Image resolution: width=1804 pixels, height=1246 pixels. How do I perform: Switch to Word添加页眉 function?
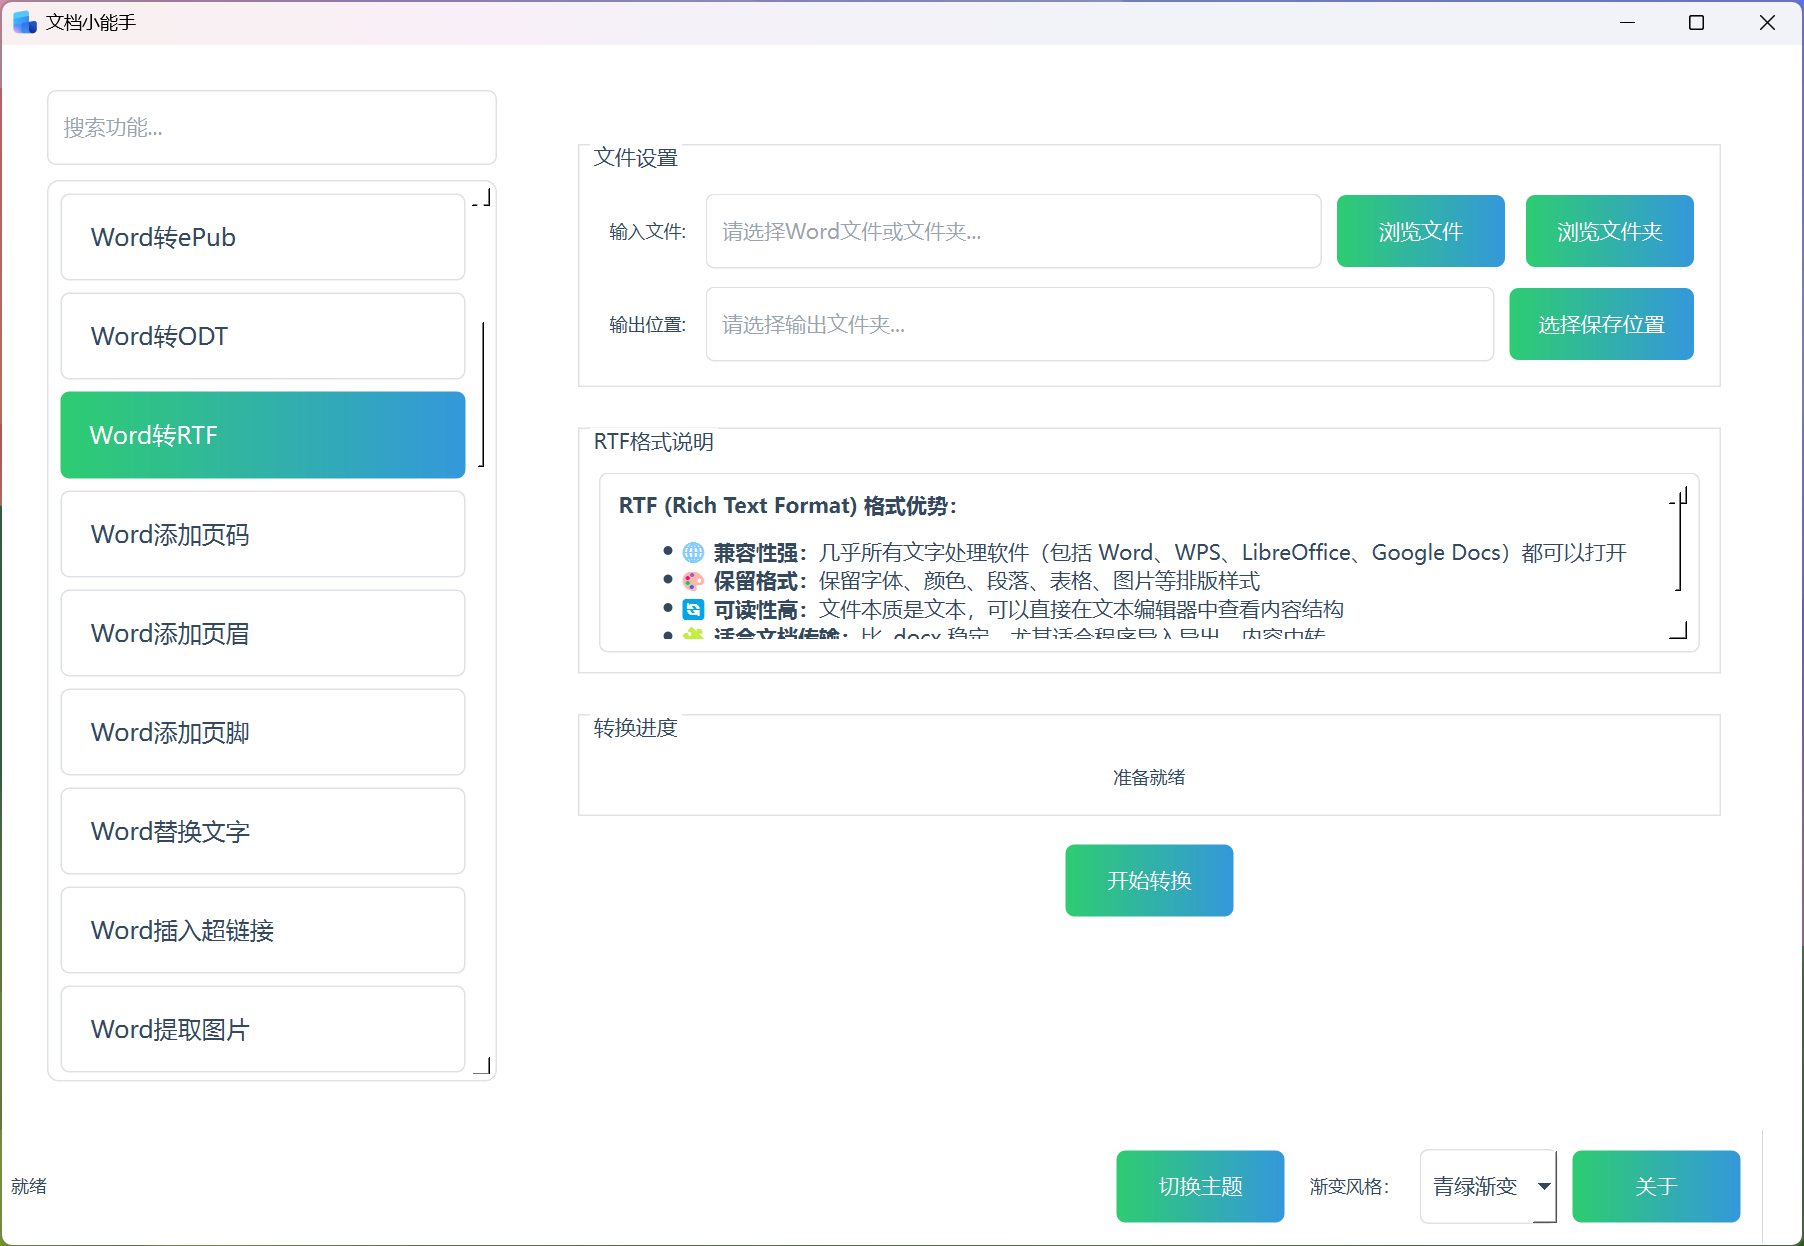pos(263,633)
